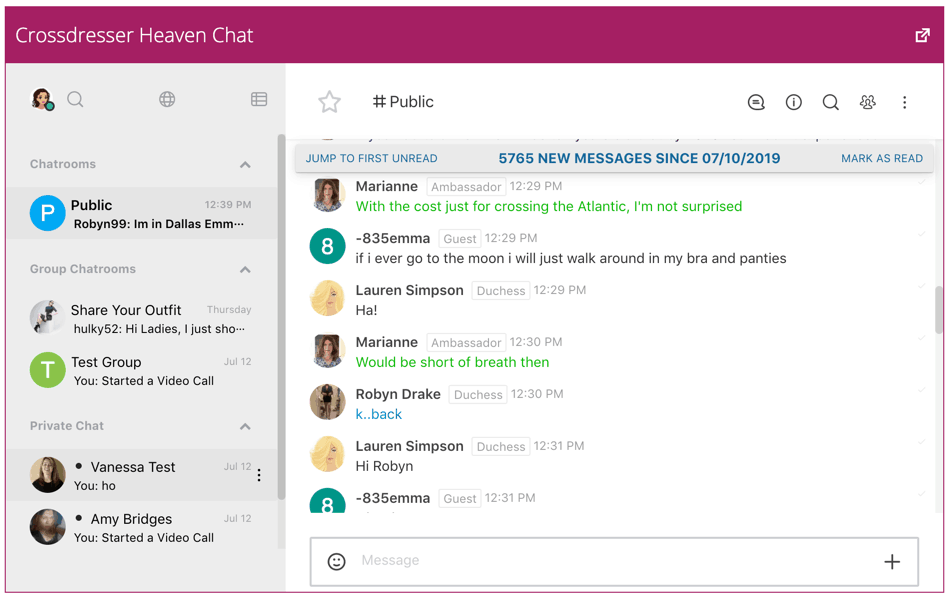Star the Public chatroom as favorite
This screenshot has width=951, height=602.
(x=329, y=102)
